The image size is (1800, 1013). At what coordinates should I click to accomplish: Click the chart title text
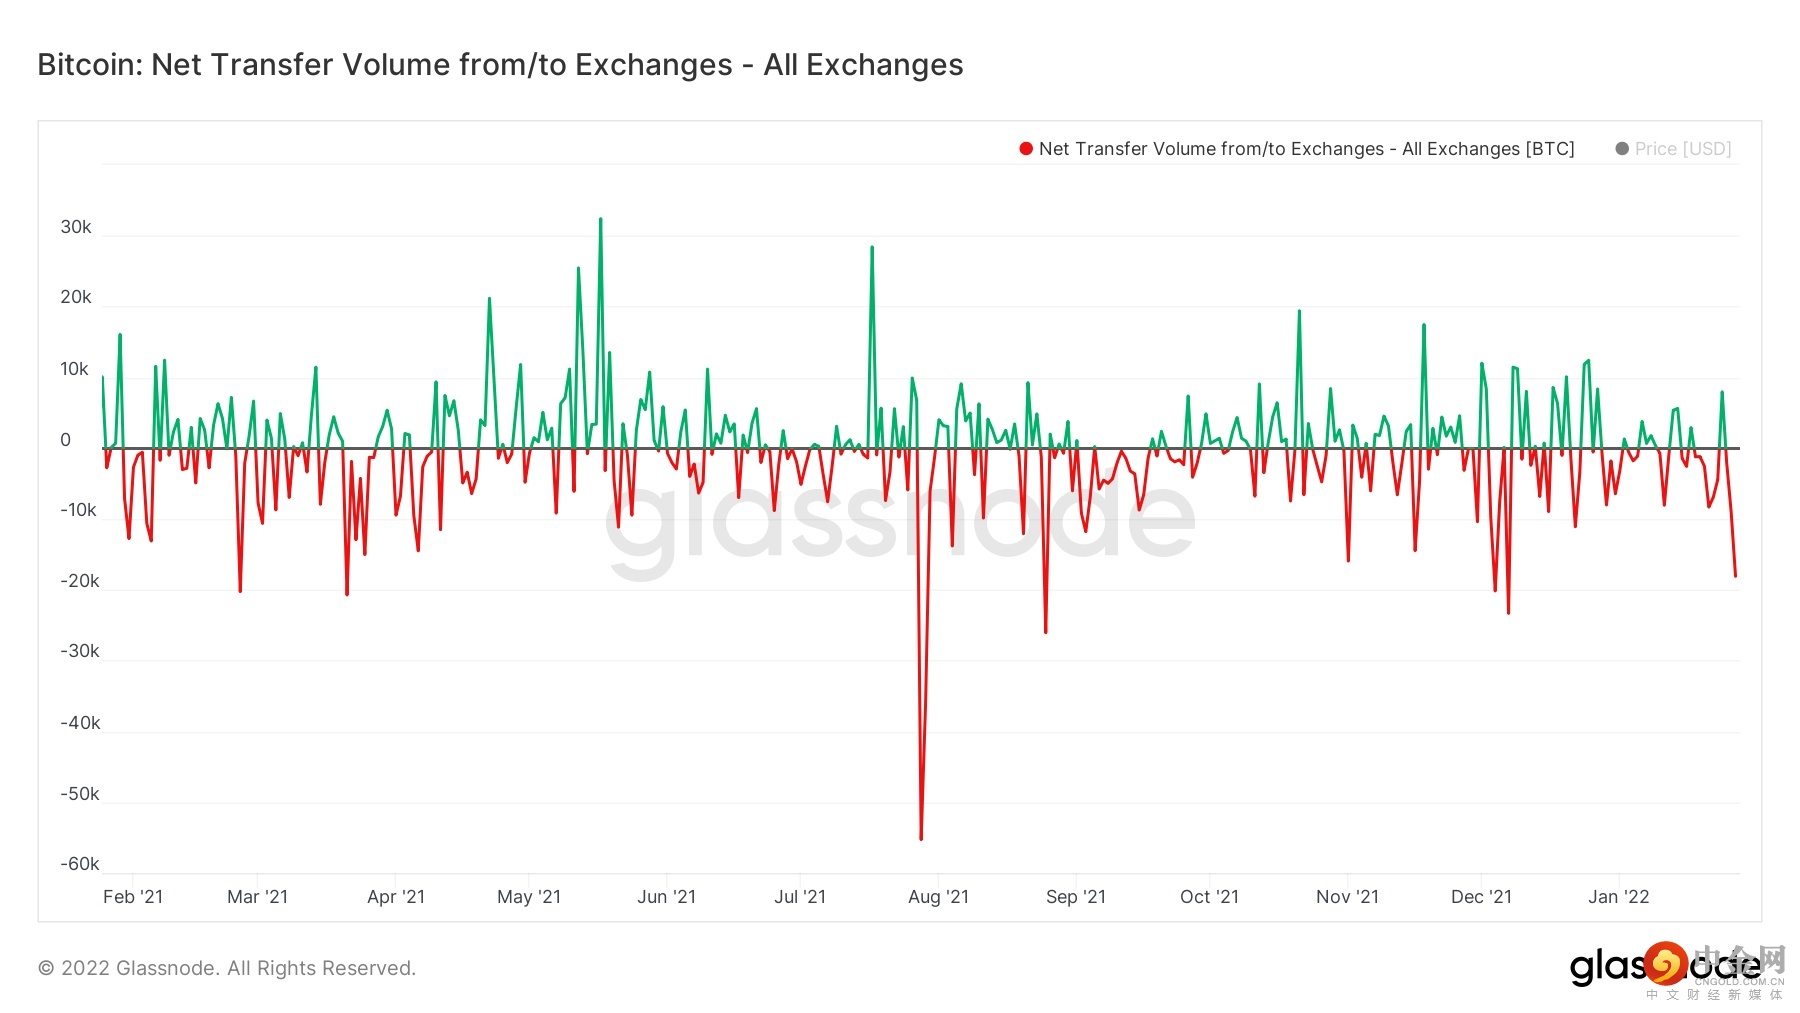point(500,65)
